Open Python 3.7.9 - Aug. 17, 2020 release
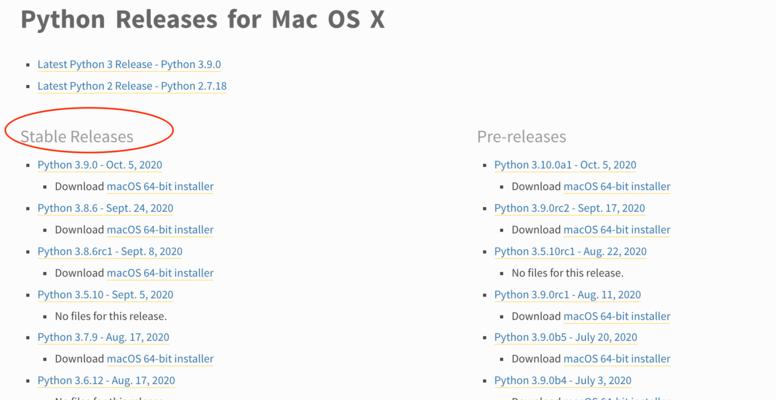 (x=103, y=337)
